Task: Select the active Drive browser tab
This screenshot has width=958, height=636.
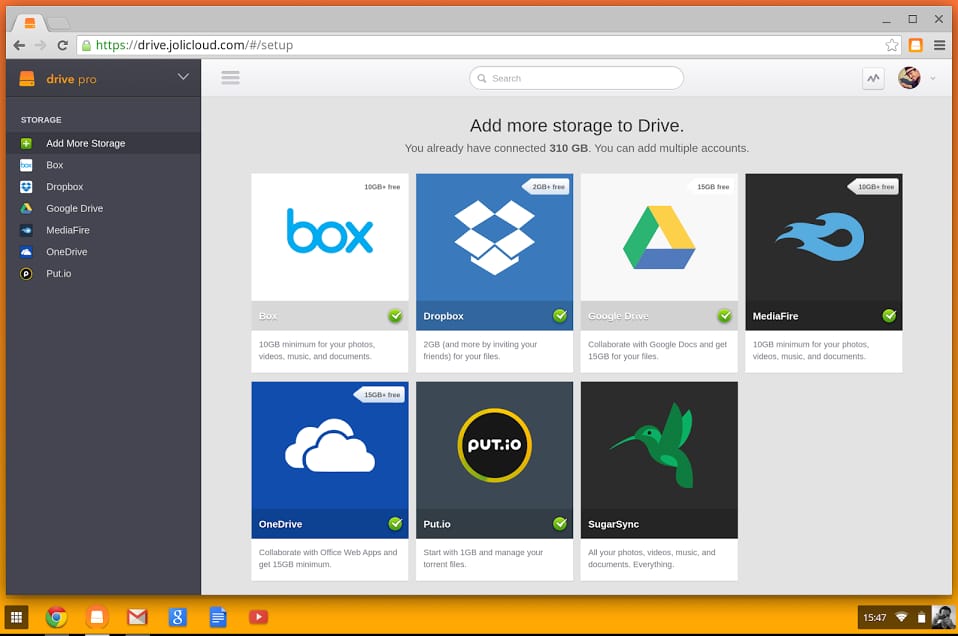Action: pyautogui.click(x=29, y=23)
